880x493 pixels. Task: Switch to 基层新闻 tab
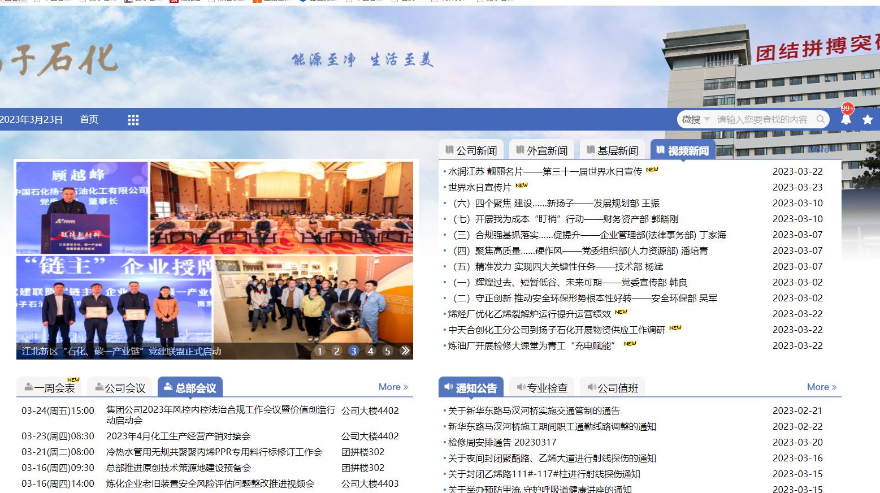pyautogui.click(x=612, y=150)
